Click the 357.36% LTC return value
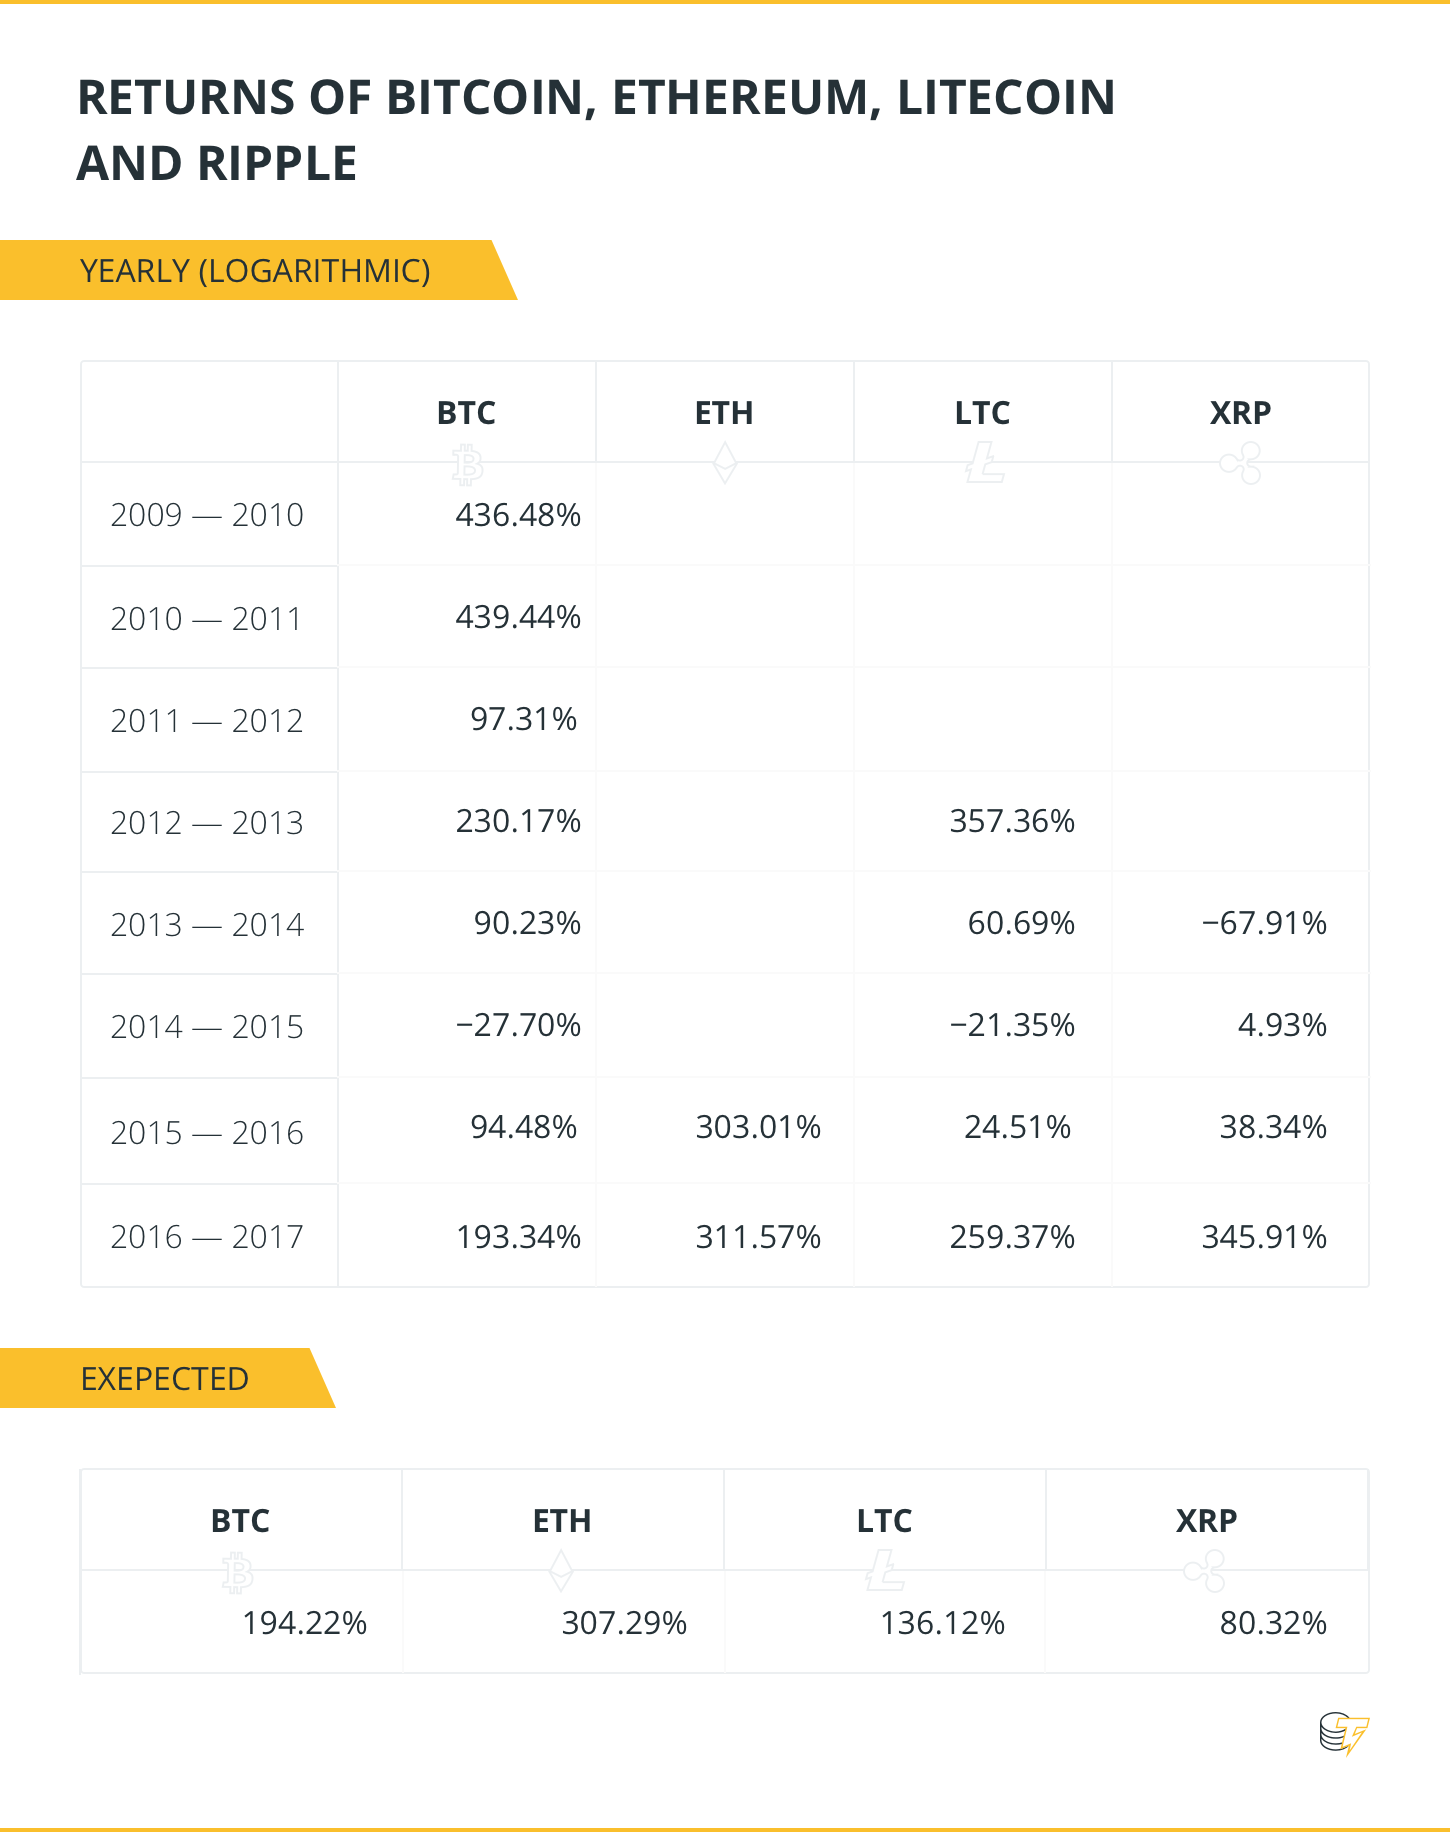 click(x=1012, y=821)
